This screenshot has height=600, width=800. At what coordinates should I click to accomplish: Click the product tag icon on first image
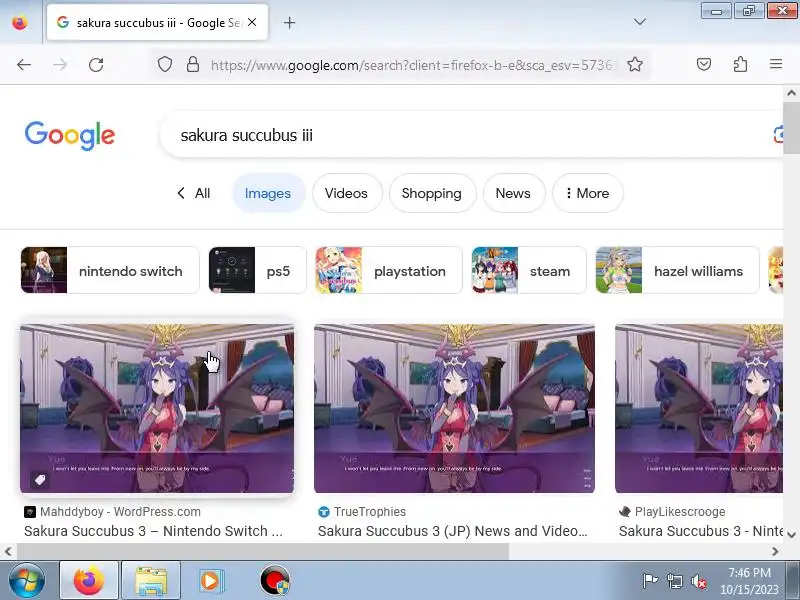(x=40, y=480)
